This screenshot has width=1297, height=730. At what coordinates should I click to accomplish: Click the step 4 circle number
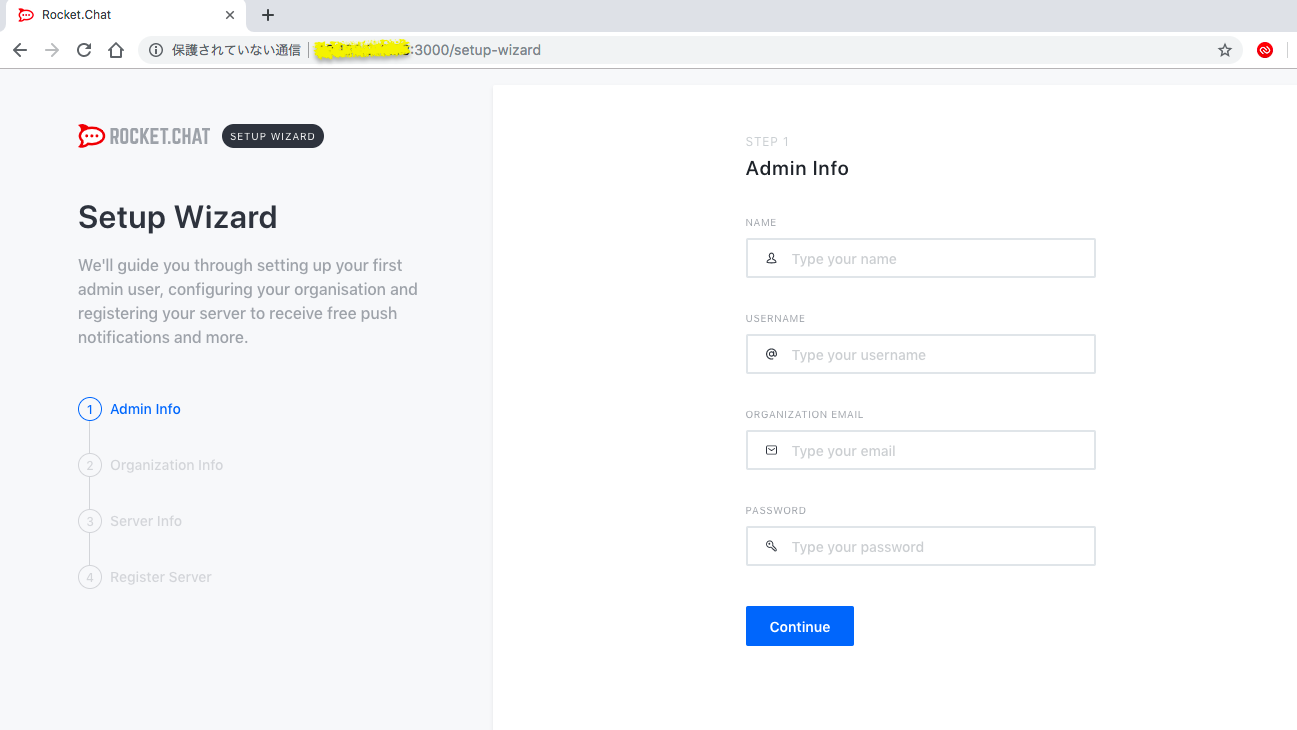(90, 577)
